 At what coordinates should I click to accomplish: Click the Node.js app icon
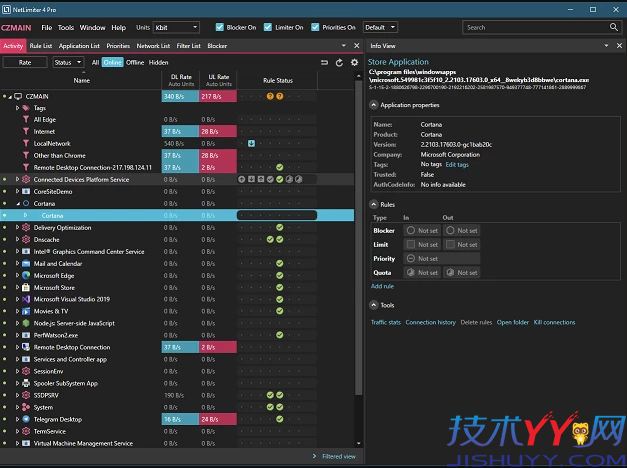click(26, 323)
